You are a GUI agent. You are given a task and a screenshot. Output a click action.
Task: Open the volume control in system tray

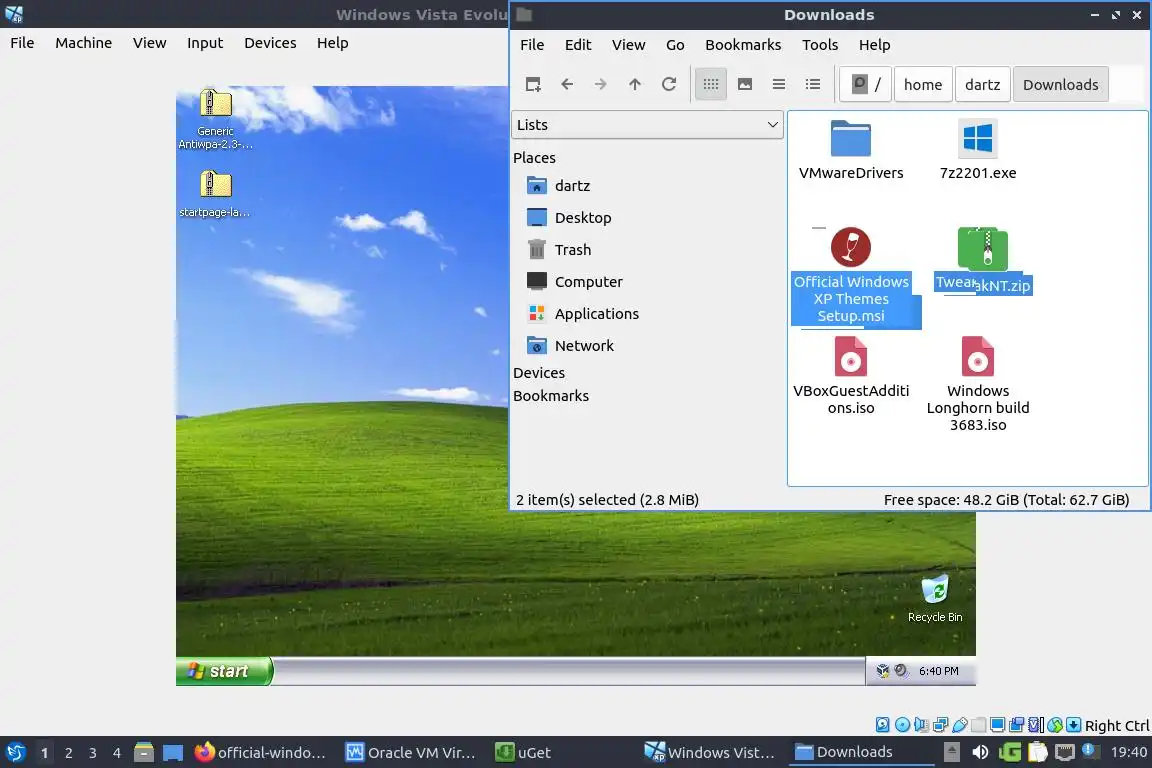click(x=980, y=753)
